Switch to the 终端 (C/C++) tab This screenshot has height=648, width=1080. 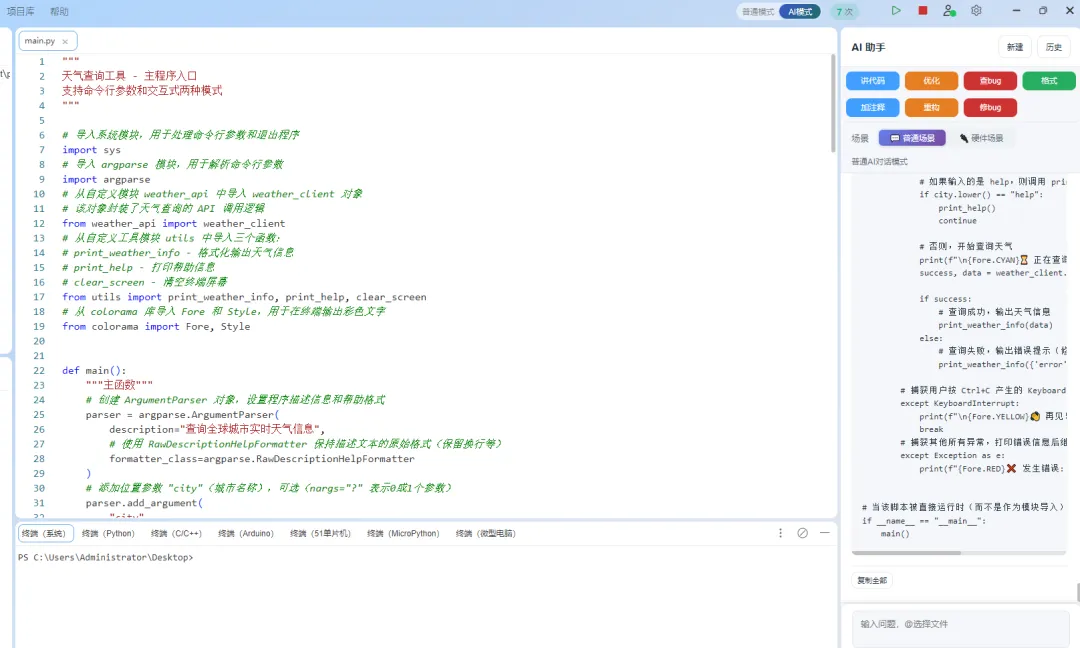[x=176, y=533]
